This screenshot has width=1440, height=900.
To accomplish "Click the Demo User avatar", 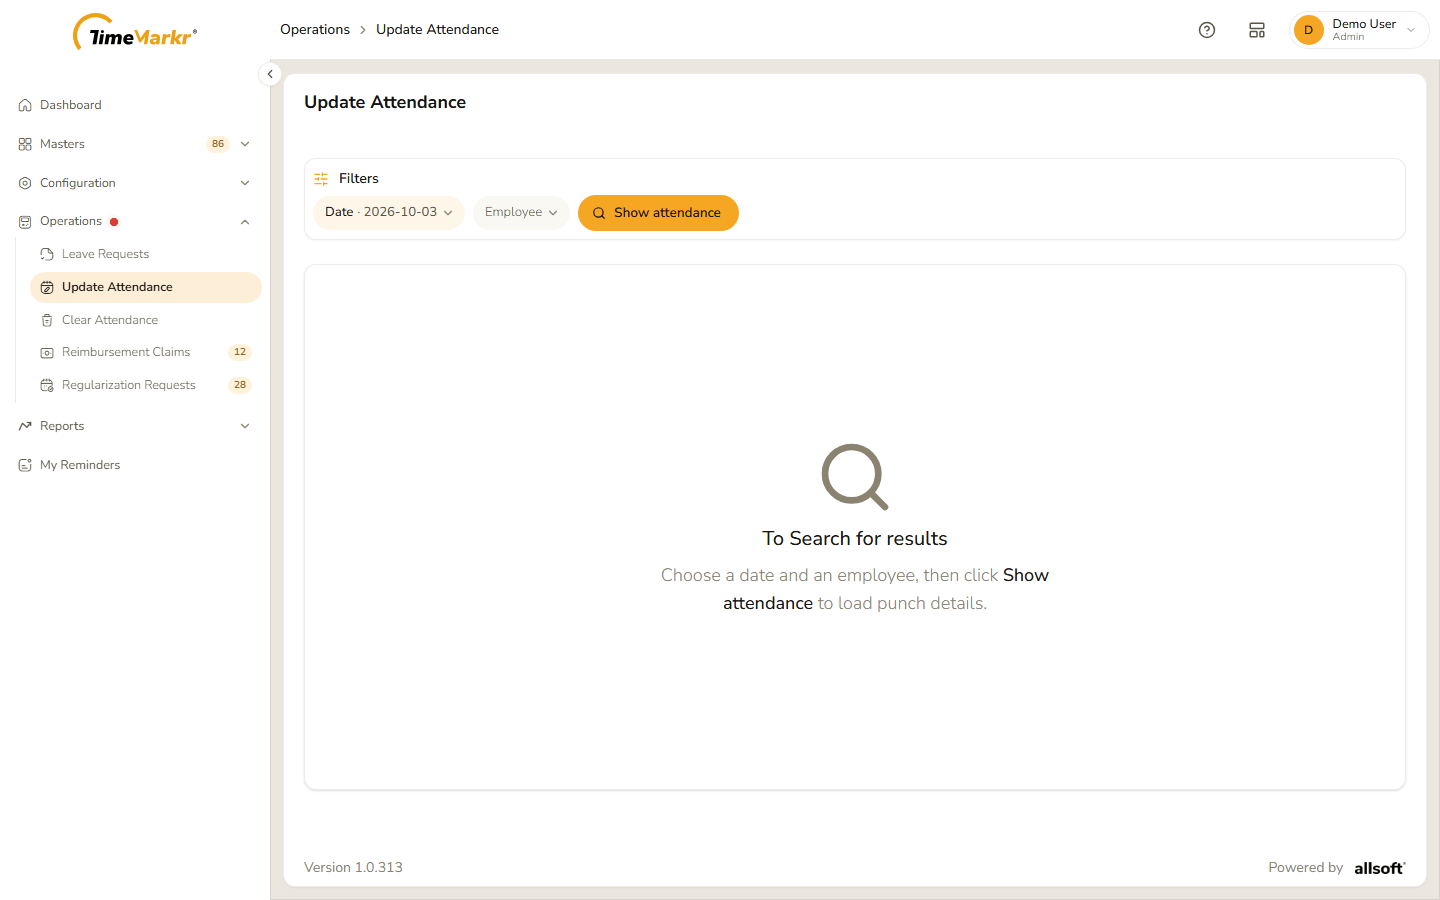I will (1308, 30).
